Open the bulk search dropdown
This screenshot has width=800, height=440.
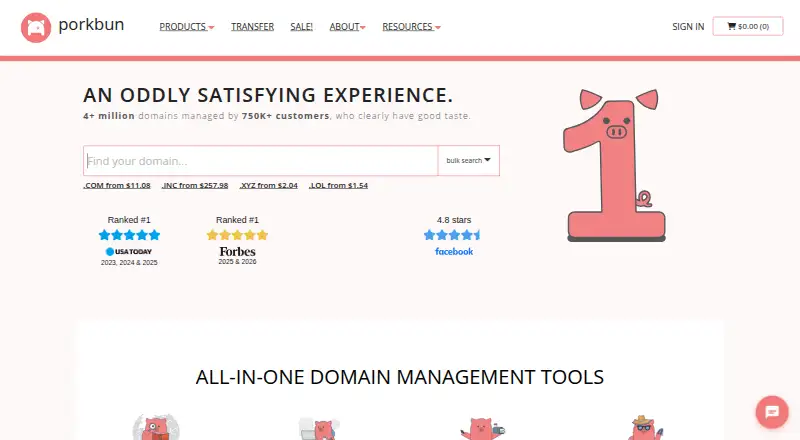(x=468, y=160)
